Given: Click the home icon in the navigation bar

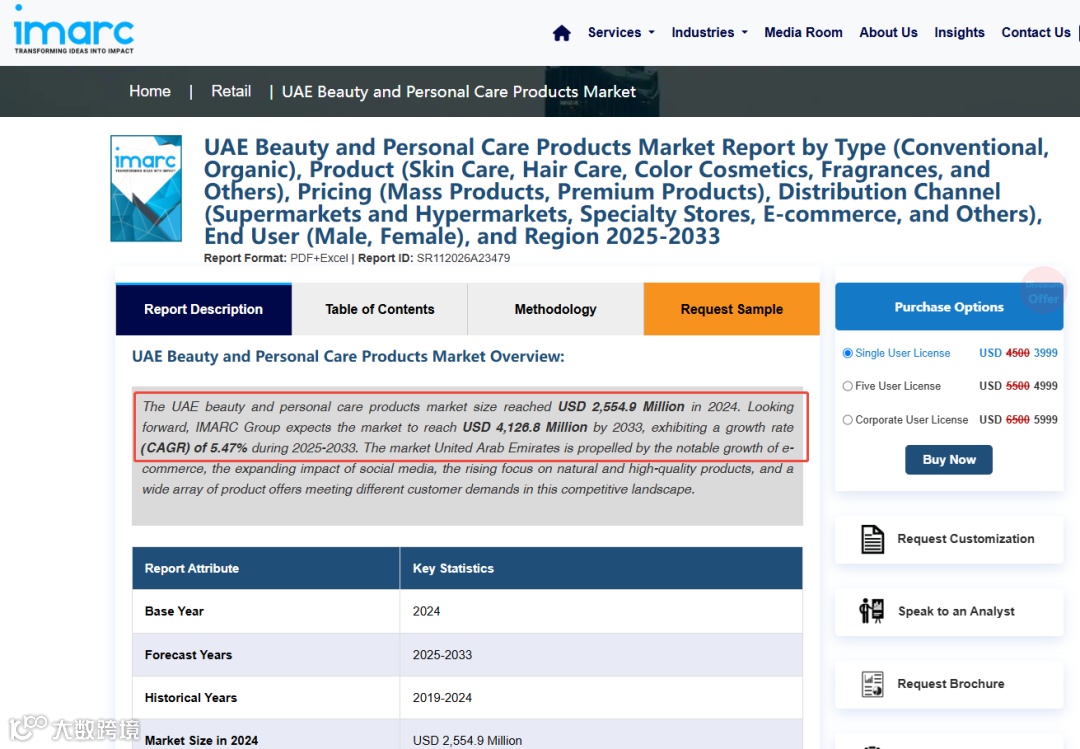Looking at the screenshot, I should [x=561, y=32].
